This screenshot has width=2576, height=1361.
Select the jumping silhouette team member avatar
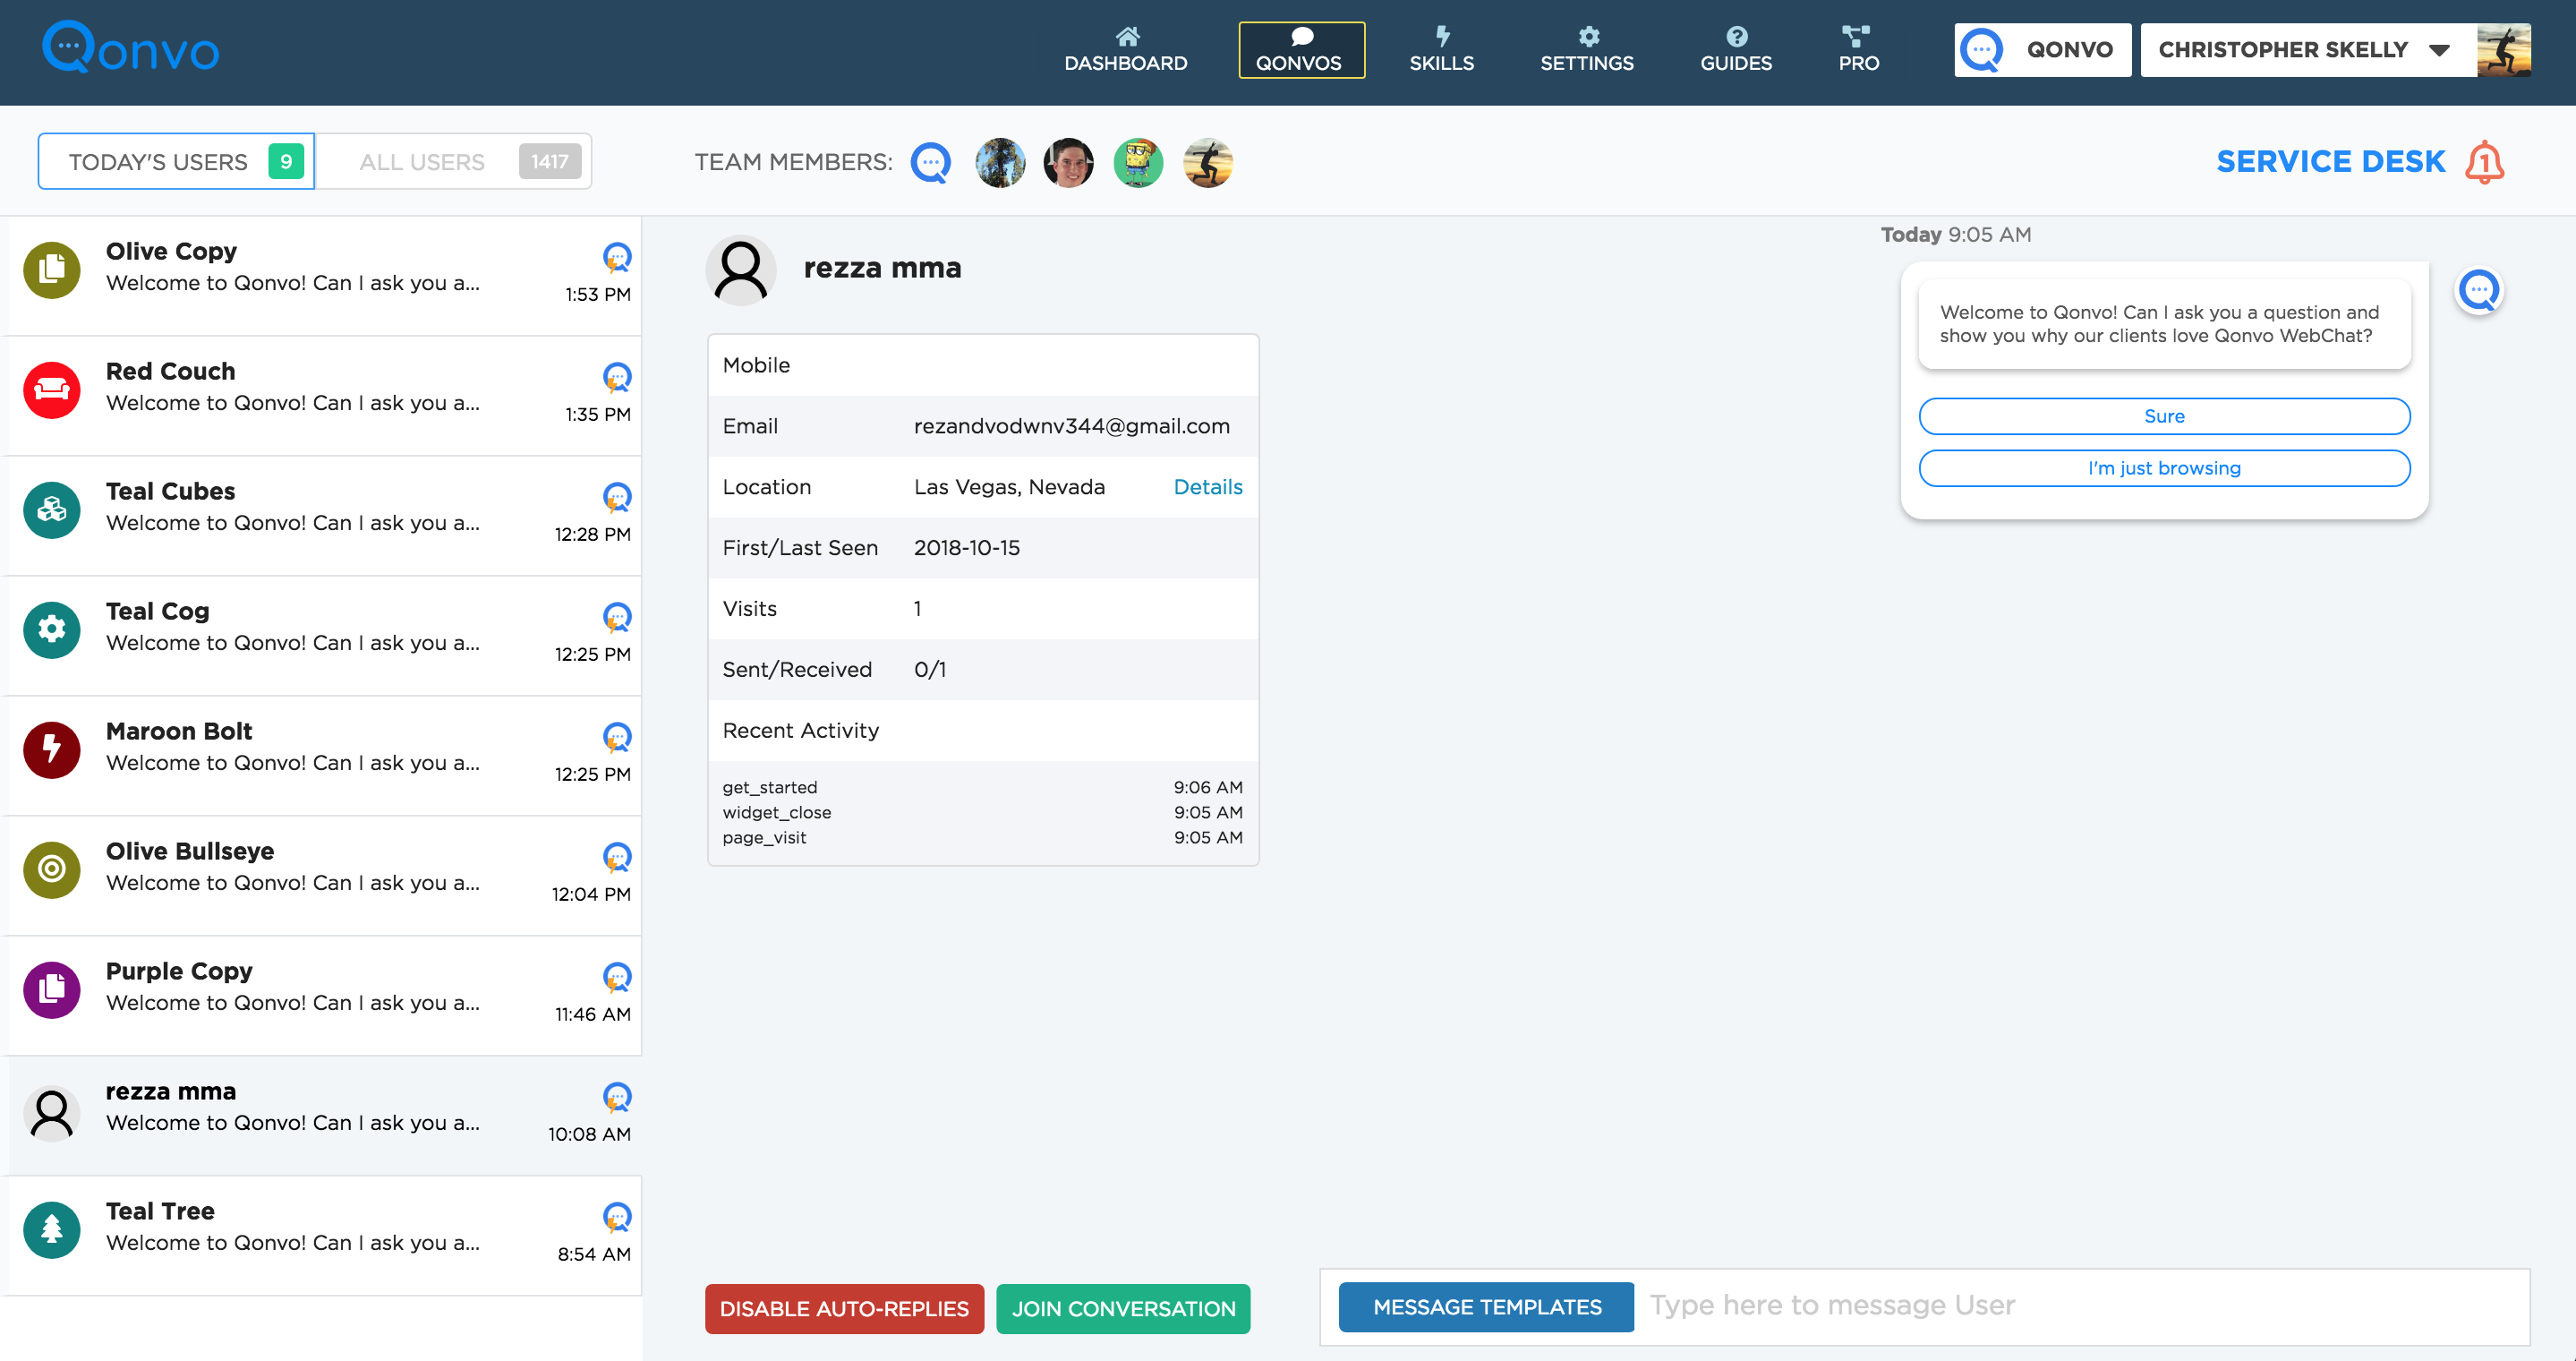click(1207, 162)
